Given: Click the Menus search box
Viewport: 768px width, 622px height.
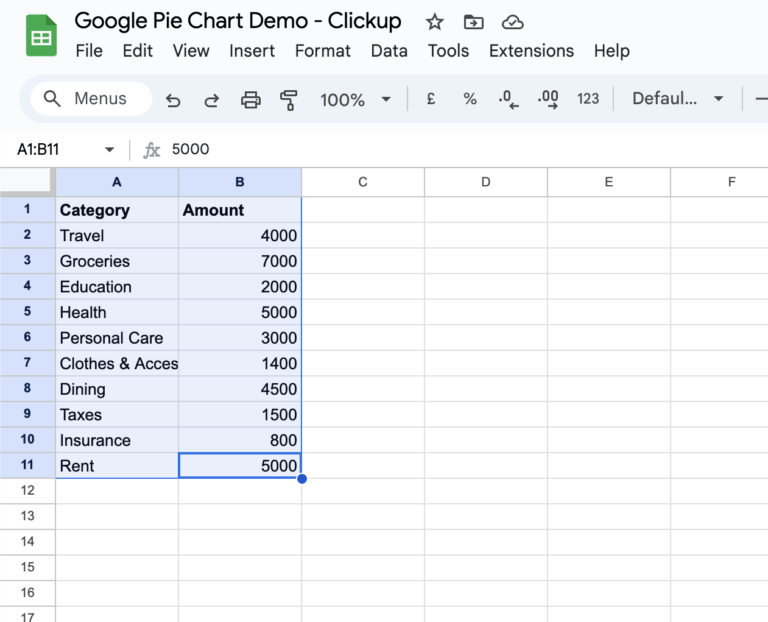Looking at the screenshot, I should point(91,99).
